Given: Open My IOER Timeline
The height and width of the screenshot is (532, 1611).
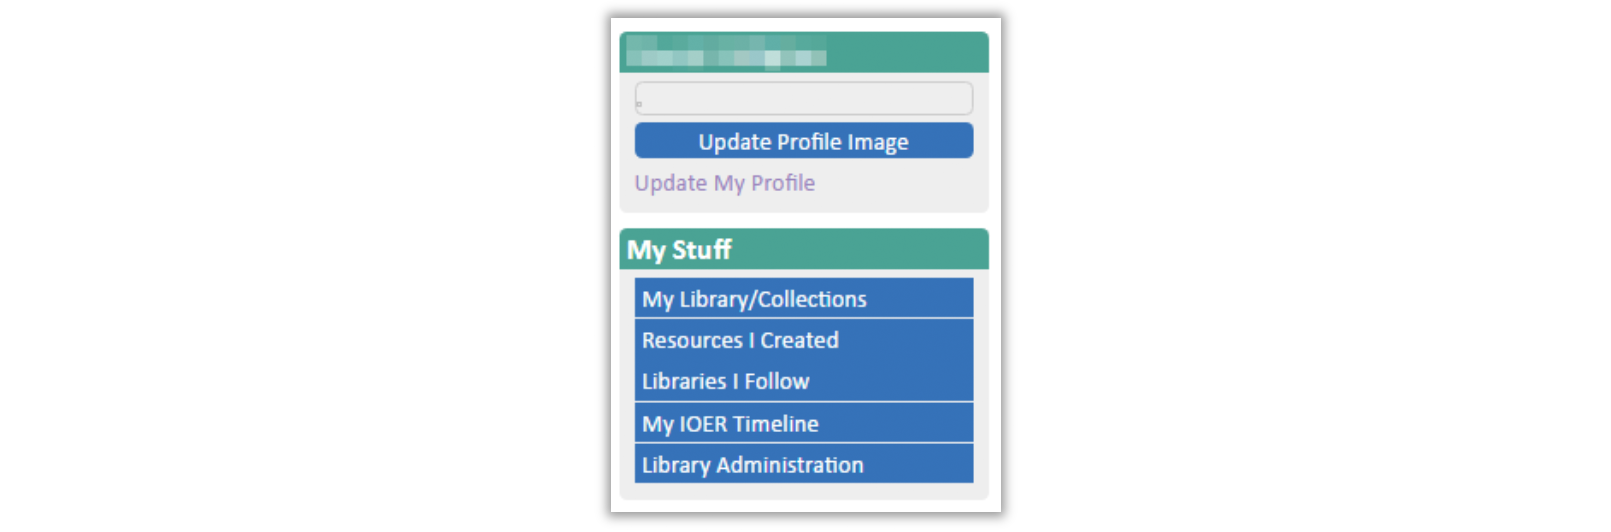Looking at the screenshot, I should click(803, 423).
